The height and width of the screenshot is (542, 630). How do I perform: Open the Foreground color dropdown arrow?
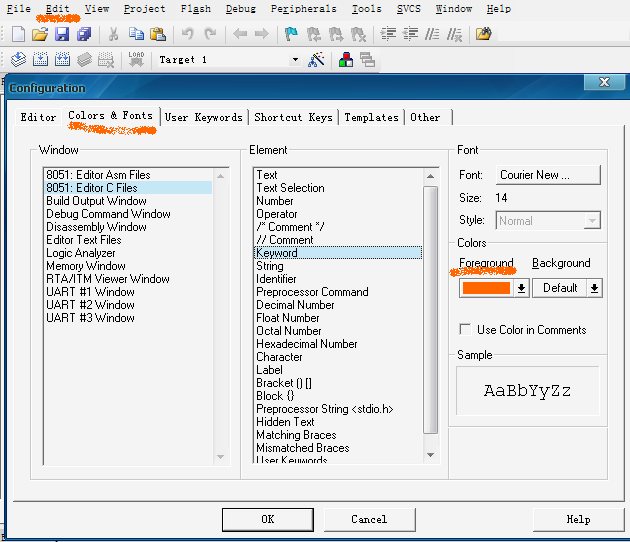click(x=521, y=288)
